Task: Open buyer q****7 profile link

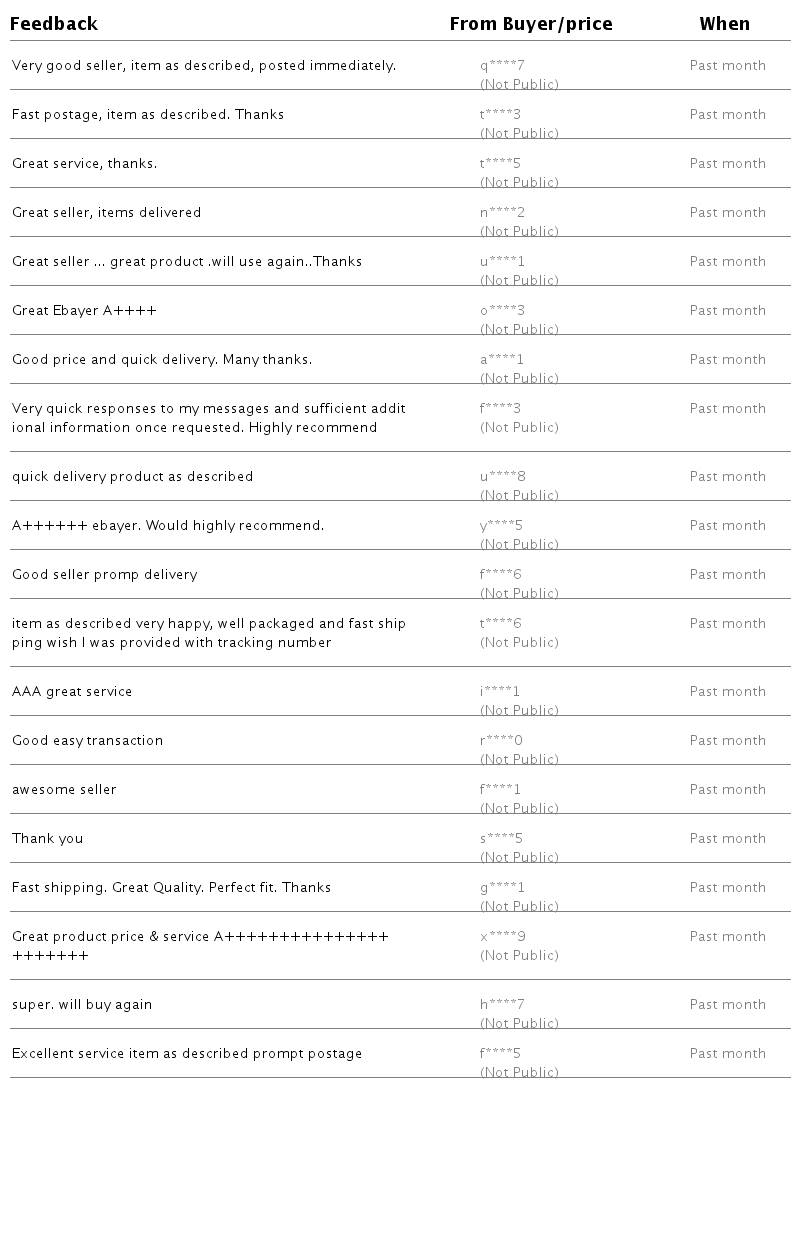Action: 502,66
